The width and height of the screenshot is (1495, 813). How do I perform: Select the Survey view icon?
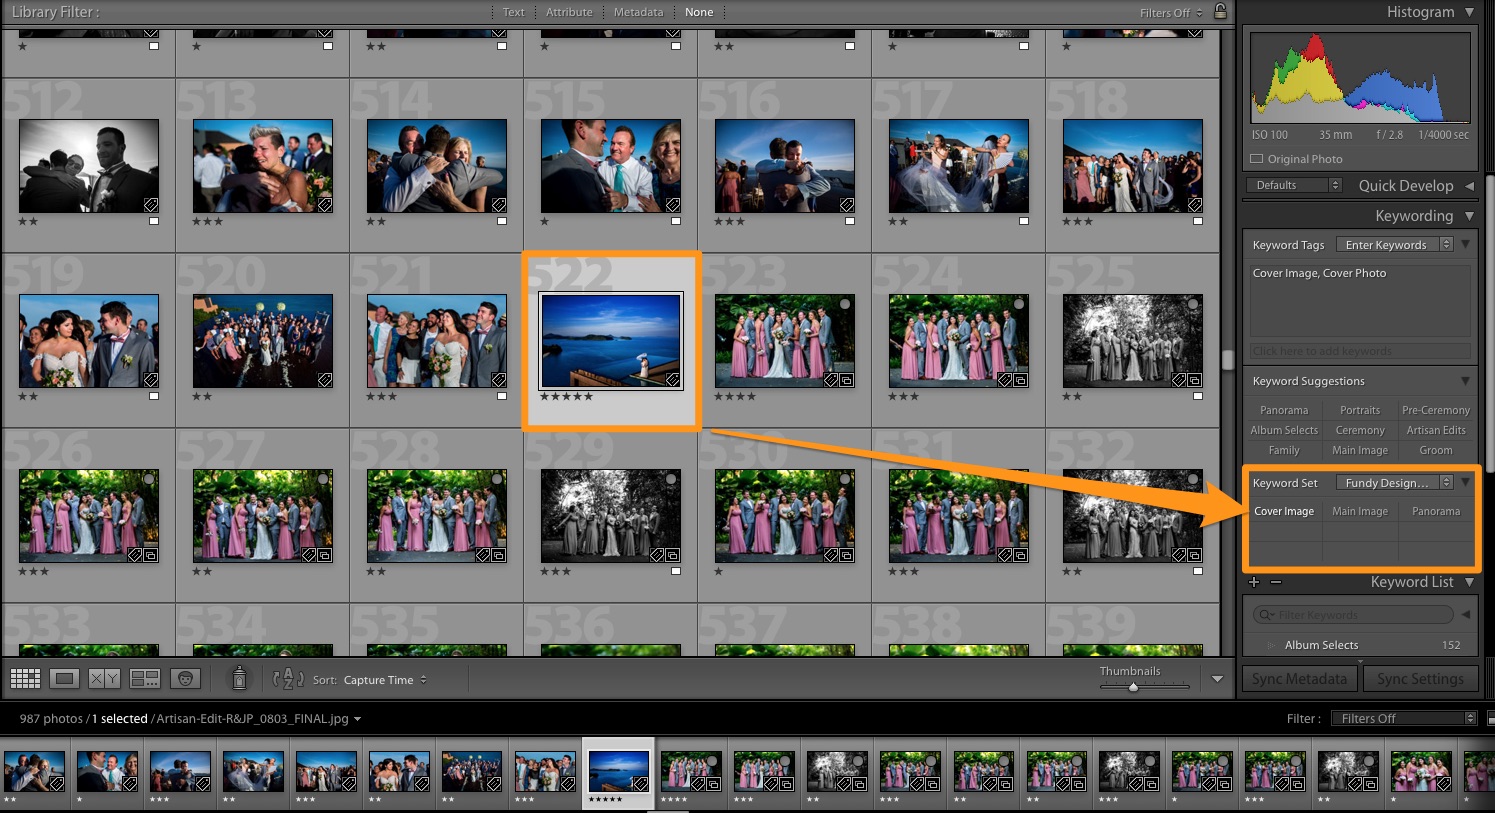coord(144,678)
